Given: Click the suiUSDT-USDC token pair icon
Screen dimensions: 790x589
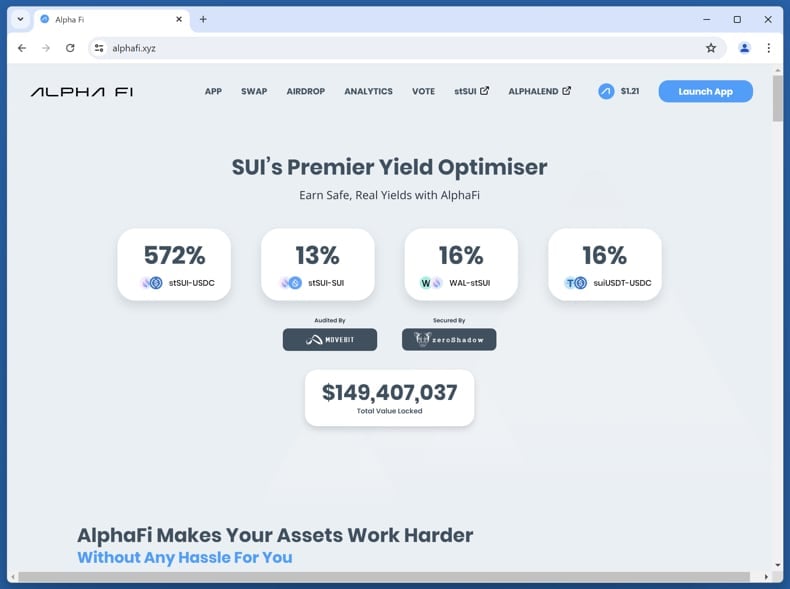Looking at the screenshot, I should (x=575, y=283).
